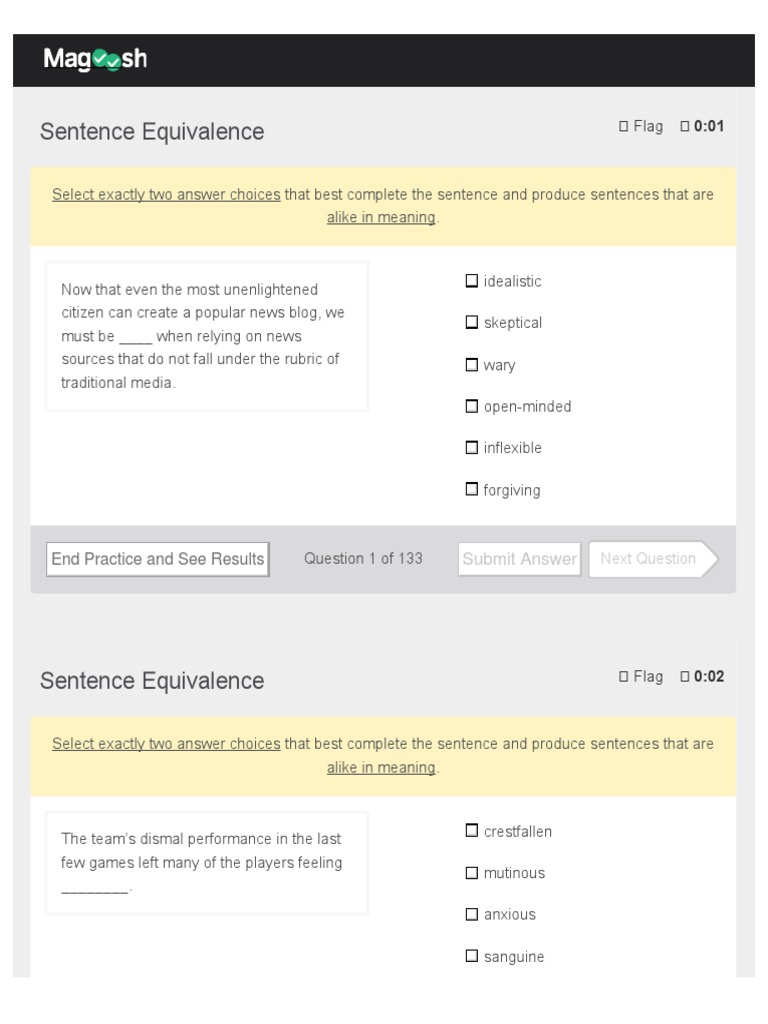Flag the second question
This screenshot has height=1024, width=768.
click(640, 676)
